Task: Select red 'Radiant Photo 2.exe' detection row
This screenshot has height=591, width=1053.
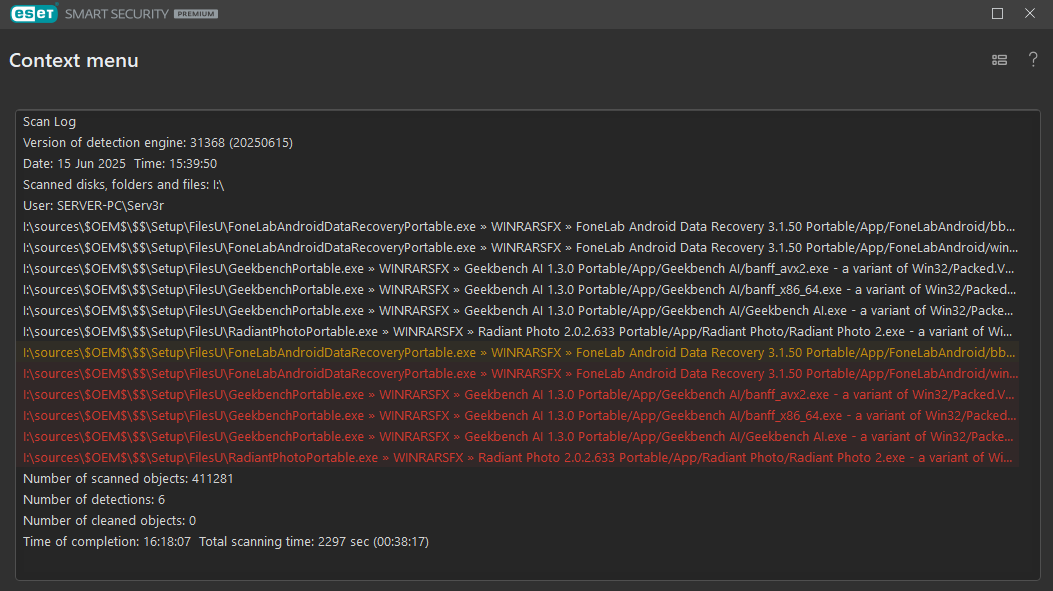Action: (518, 457)
